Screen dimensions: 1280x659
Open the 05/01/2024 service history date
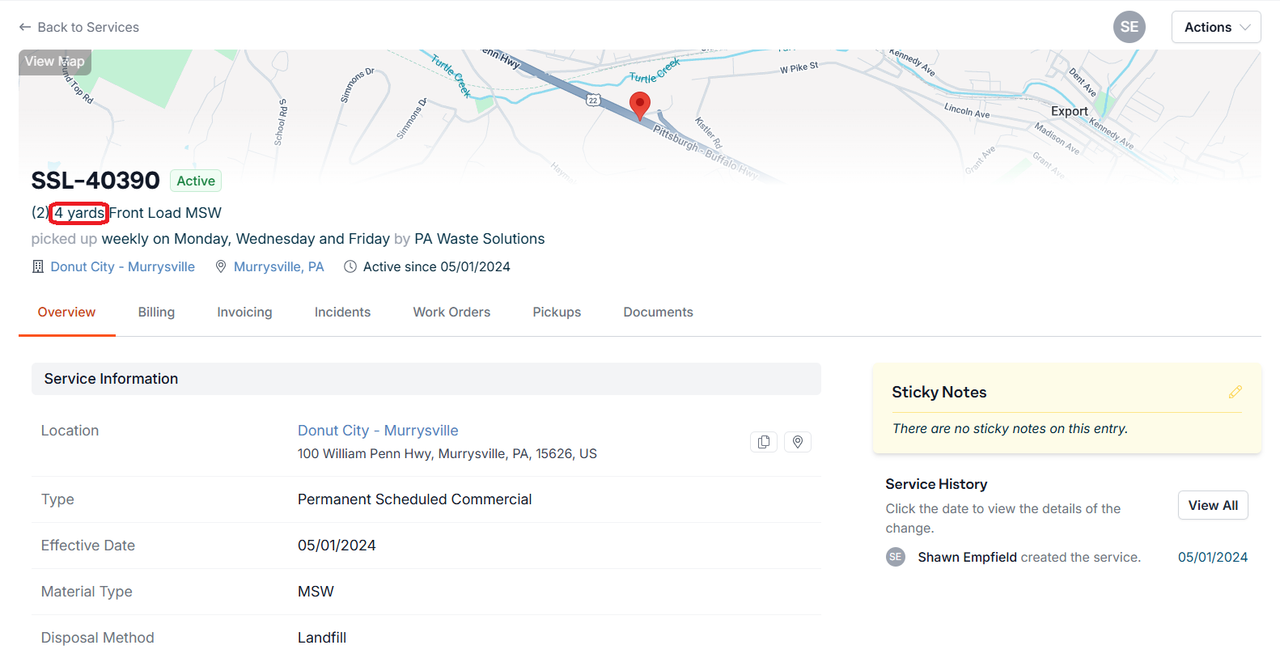(x=1213, y=557)
